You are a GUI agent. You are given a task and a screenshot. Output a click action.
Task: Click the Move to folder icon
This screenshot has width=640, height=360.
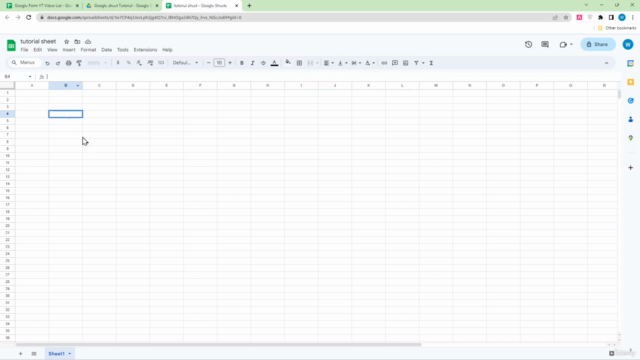(x=77, y=42)
